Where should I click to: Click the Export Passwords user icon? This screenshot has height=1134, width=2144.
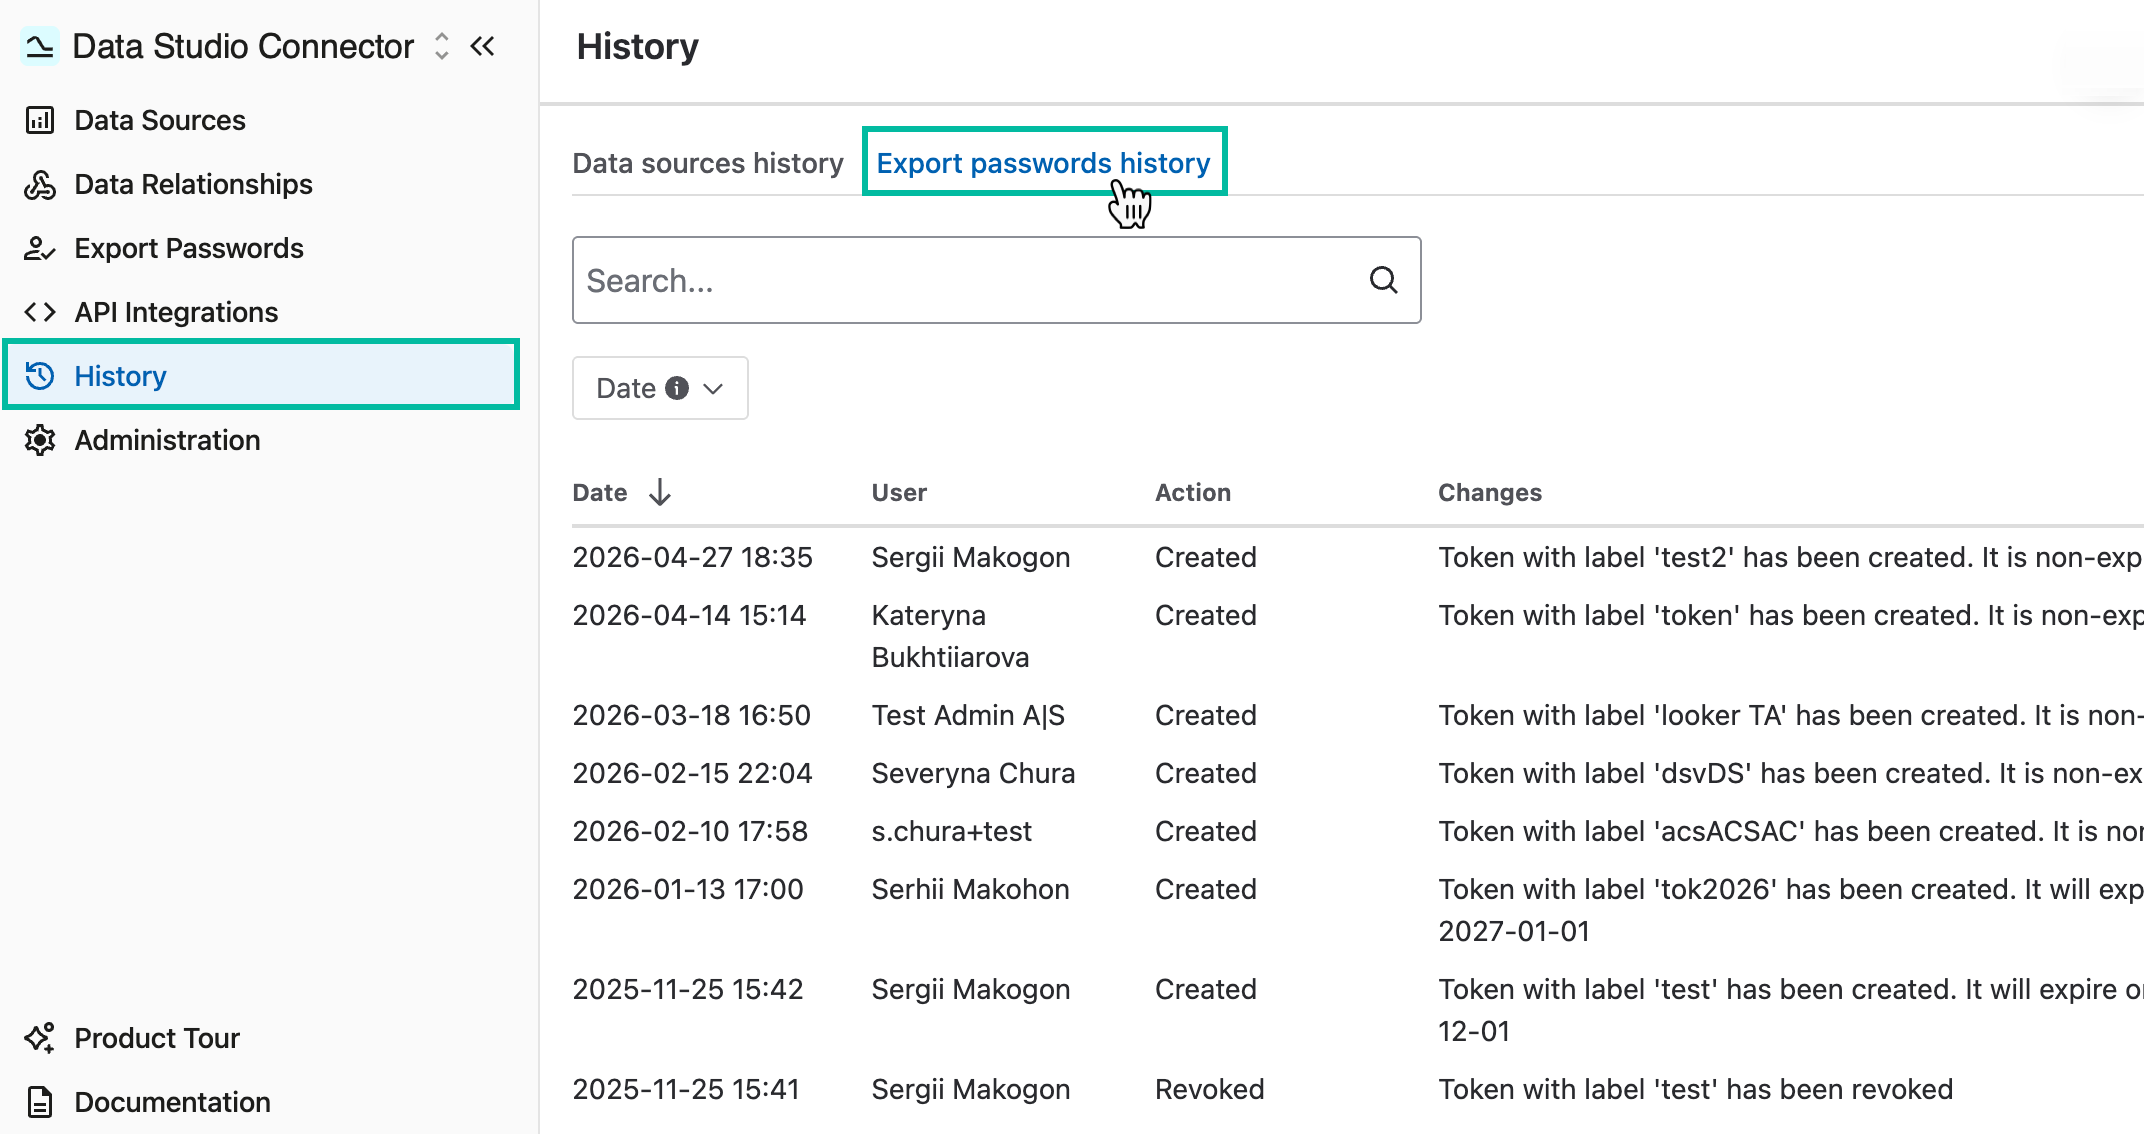click(40, 248)
